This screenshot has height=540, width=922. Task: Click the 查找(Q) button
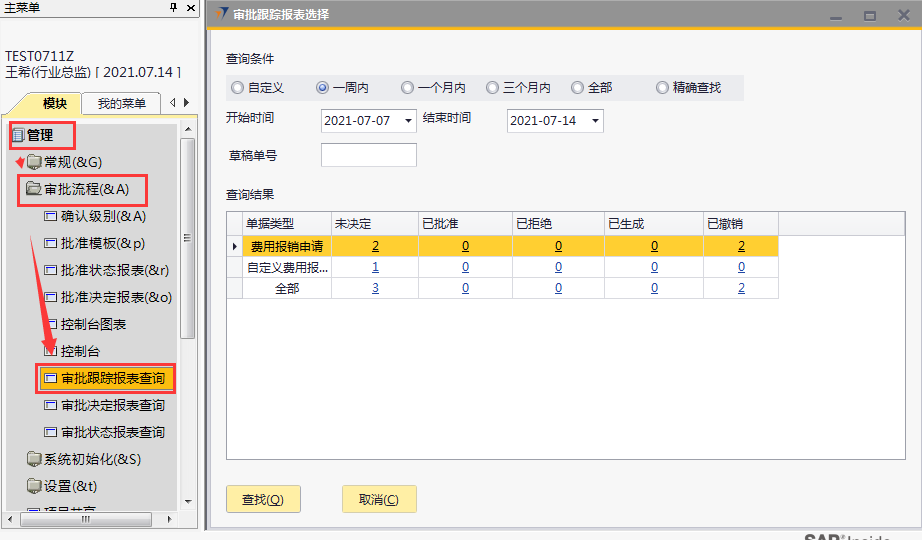click(263, 500)
